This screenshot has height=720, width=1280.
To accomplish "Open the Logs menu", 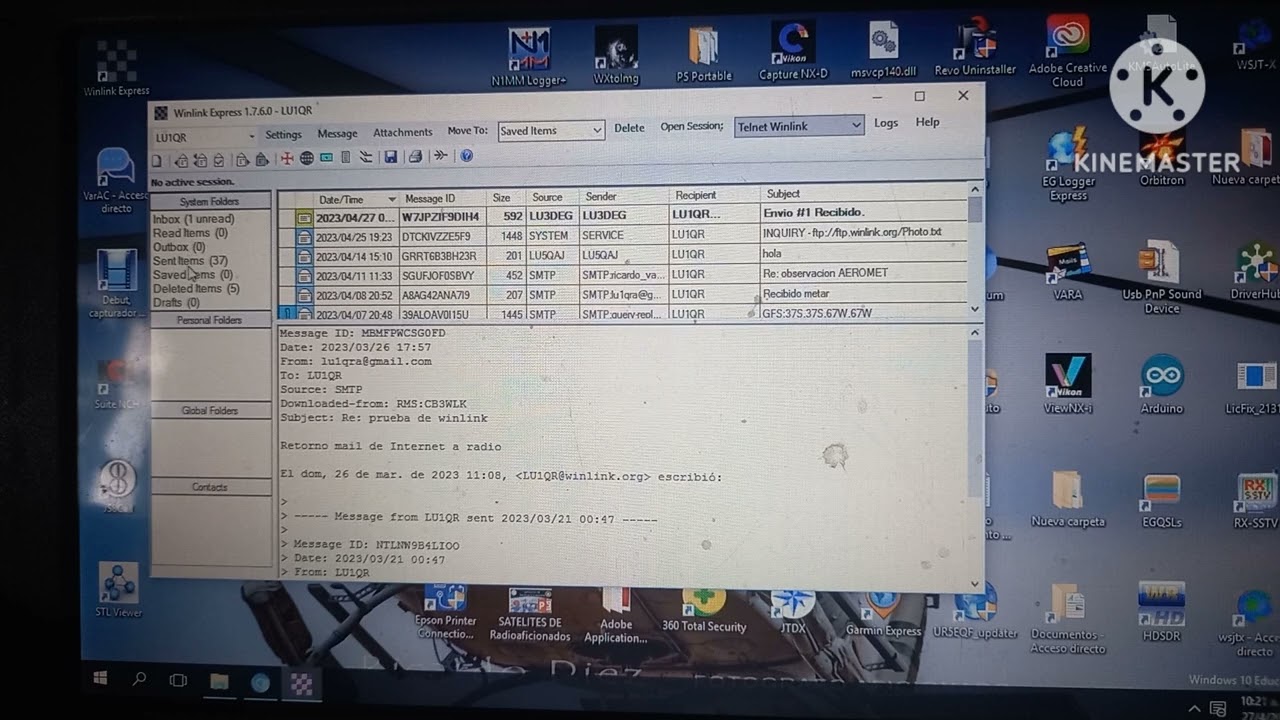I will coord(886,123).
